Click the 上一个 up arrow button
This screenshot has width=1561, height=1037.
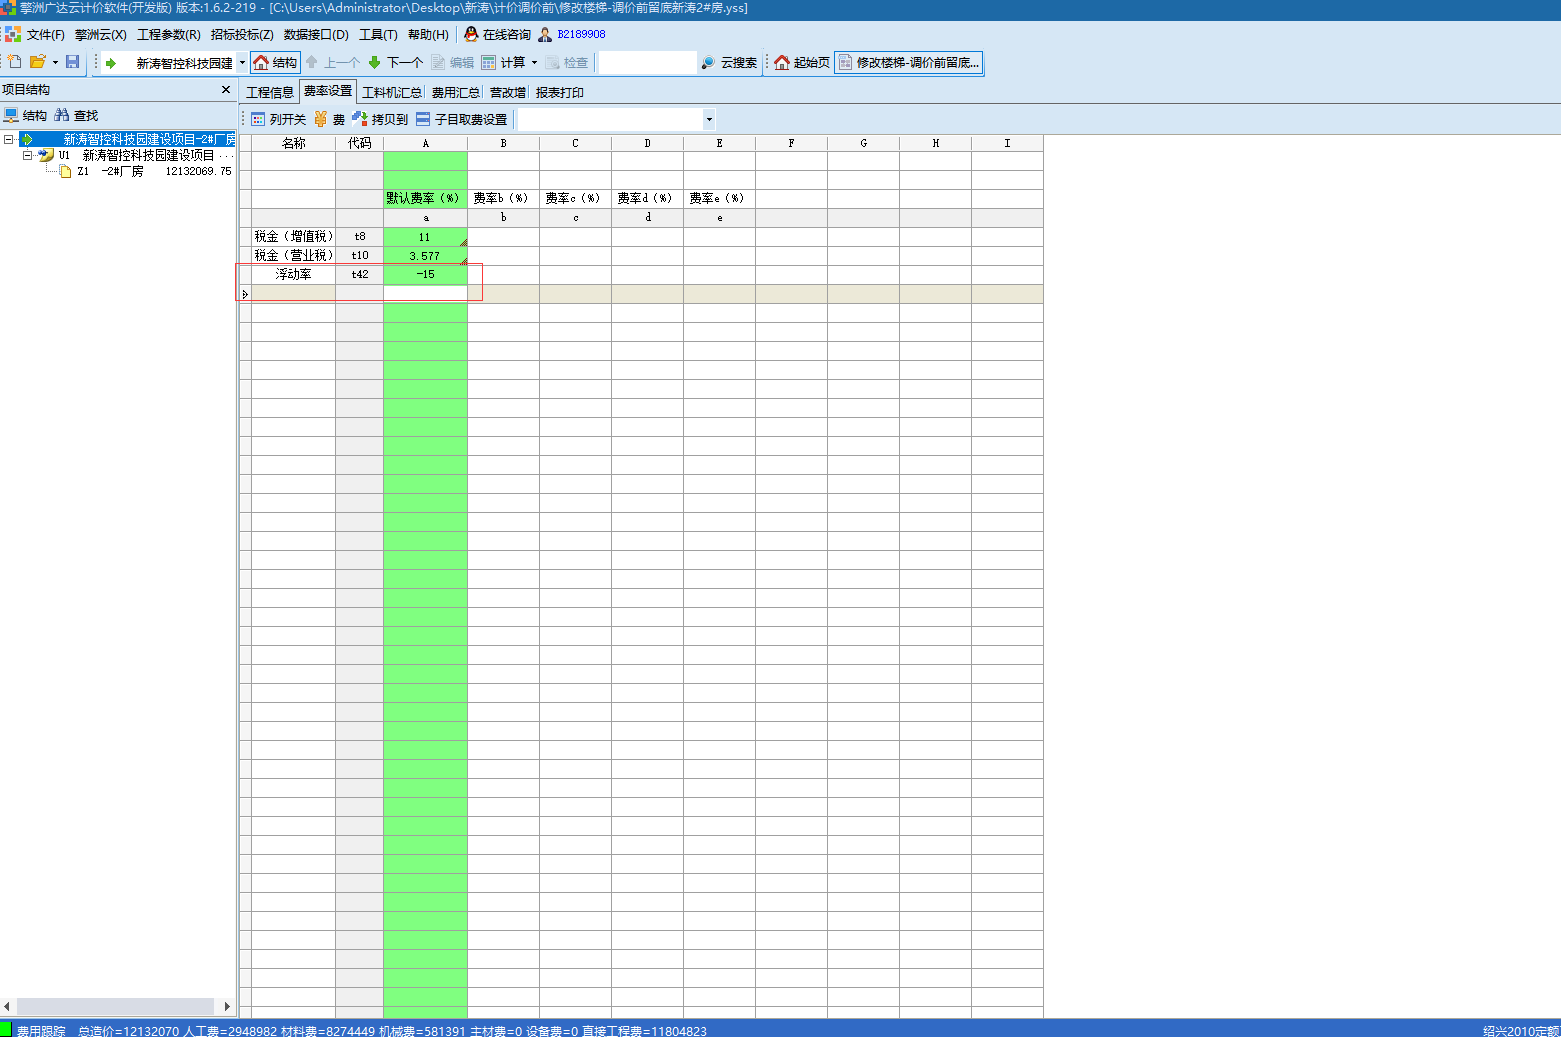tap(333, 62)
